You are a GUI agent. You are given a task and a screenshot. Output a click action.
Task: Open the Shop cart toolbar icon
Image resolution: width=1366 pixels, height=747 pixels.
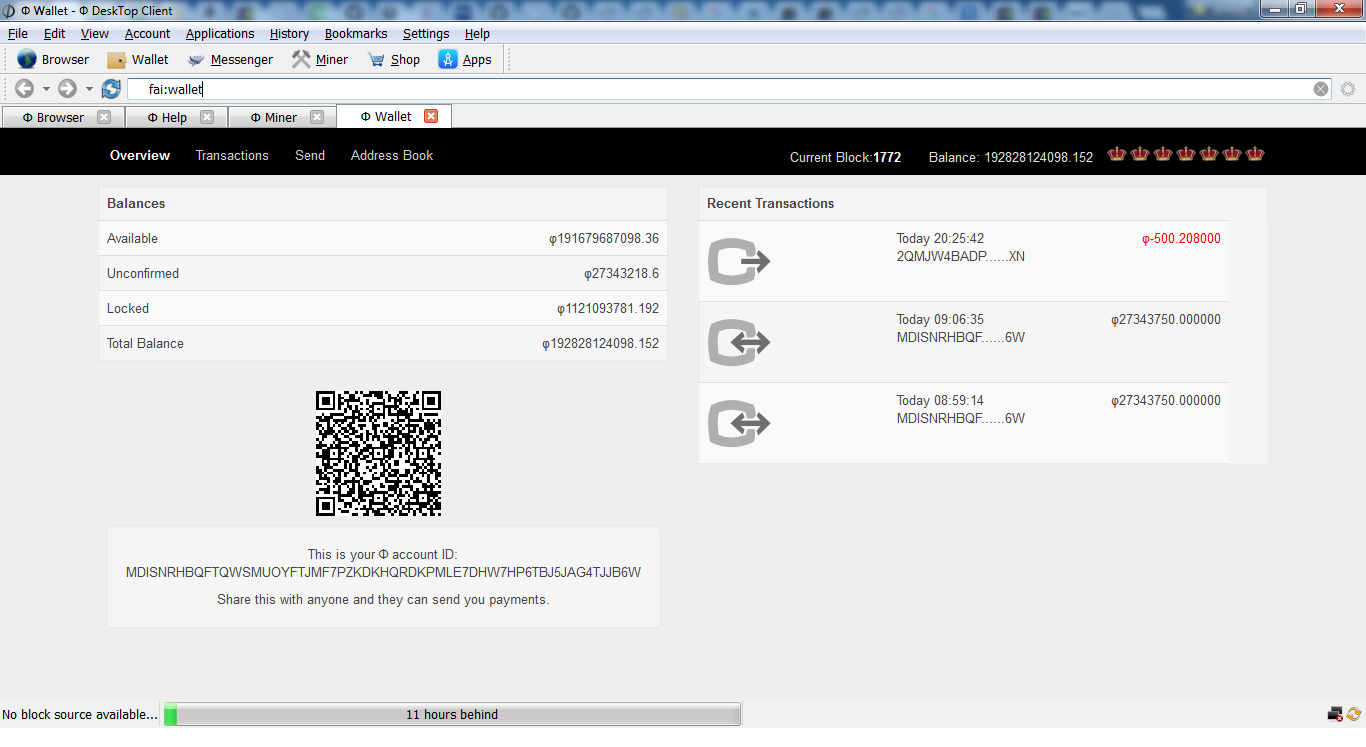click(376, 60)
